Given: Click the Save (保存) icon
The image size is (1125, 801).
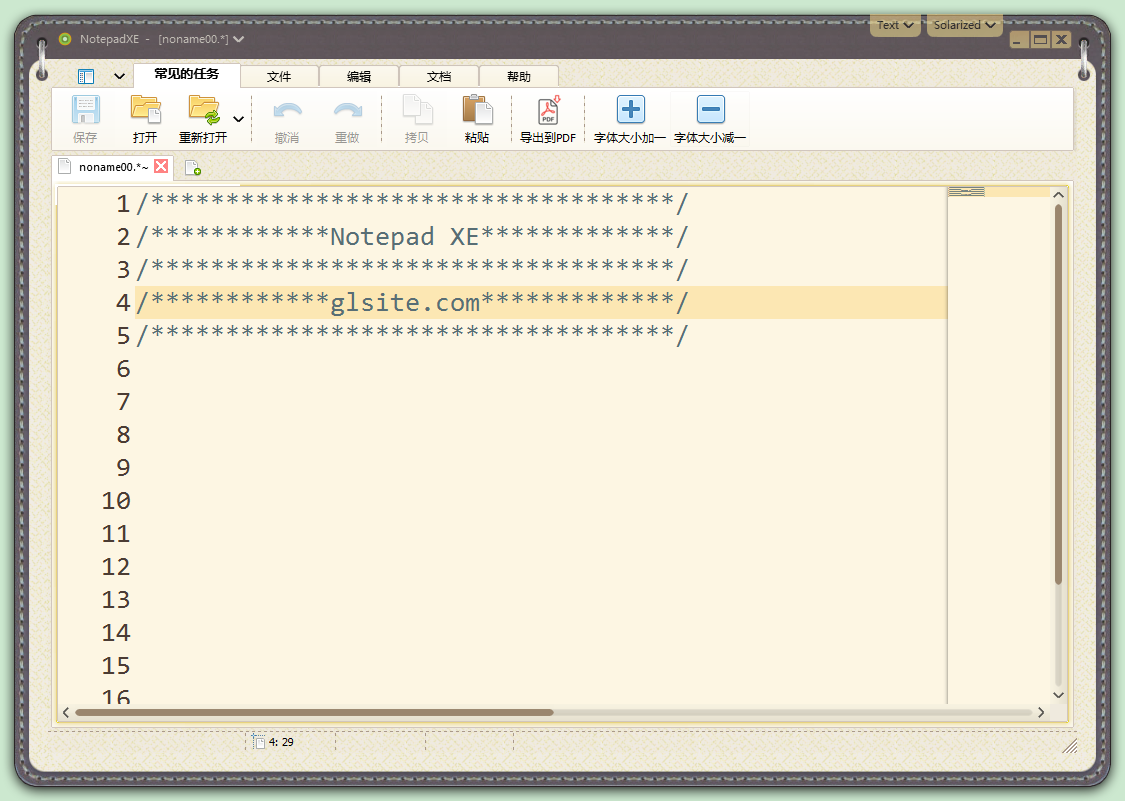Looking at the screenshot, I should click(x=85, y=110).
